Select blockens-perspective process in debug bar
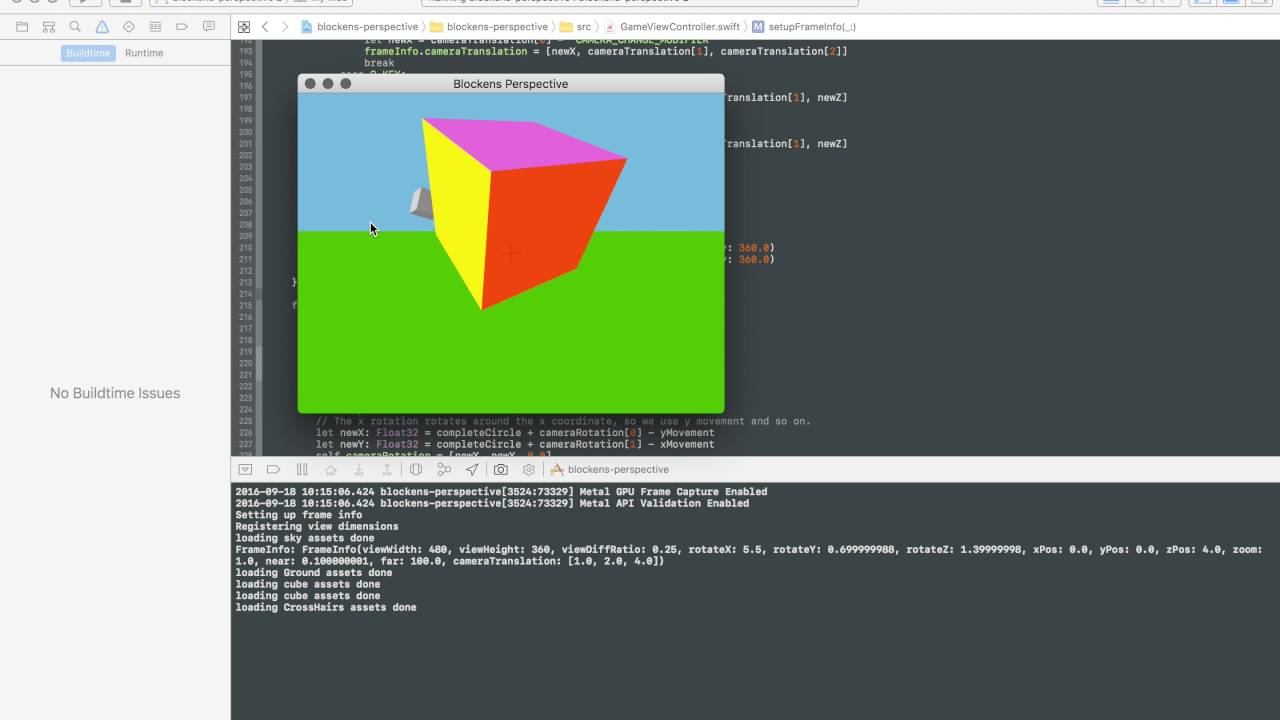The height and width of the screenshot is (720, 1280). [610, 469]
